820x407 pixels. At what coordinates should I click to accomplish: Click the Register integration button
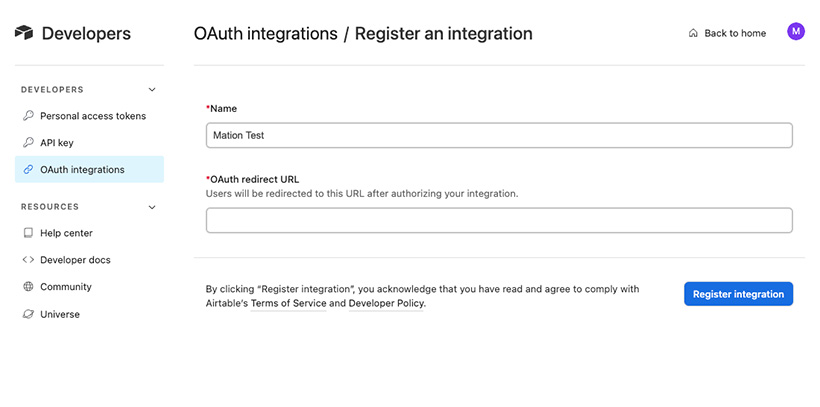(x=738, y=294)
